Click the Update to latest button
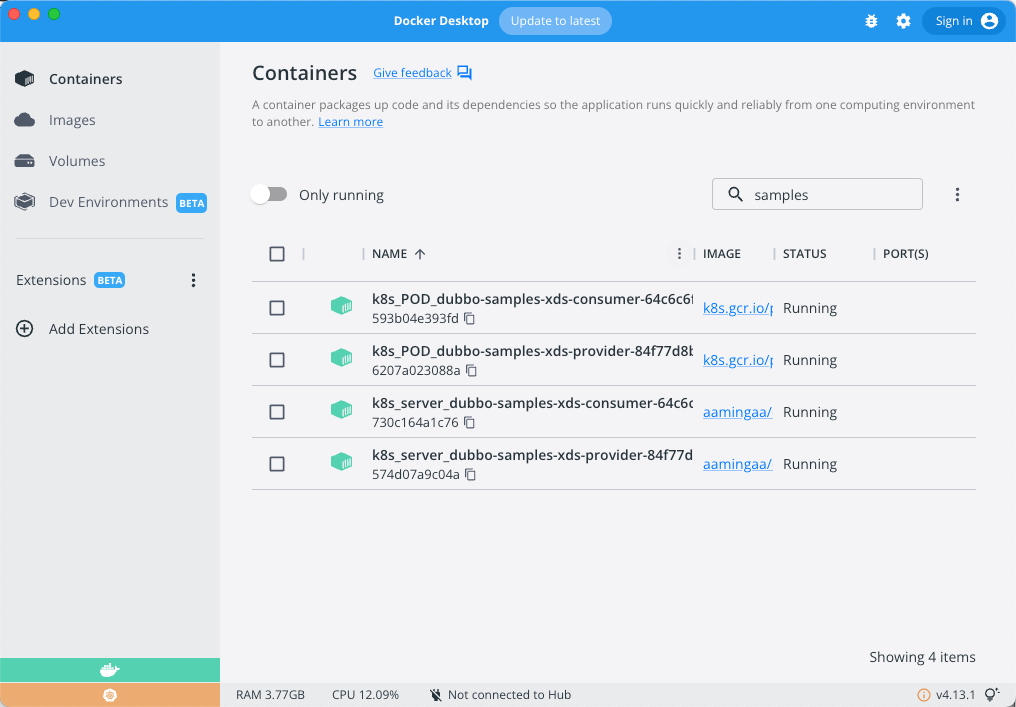 (555, 21)
